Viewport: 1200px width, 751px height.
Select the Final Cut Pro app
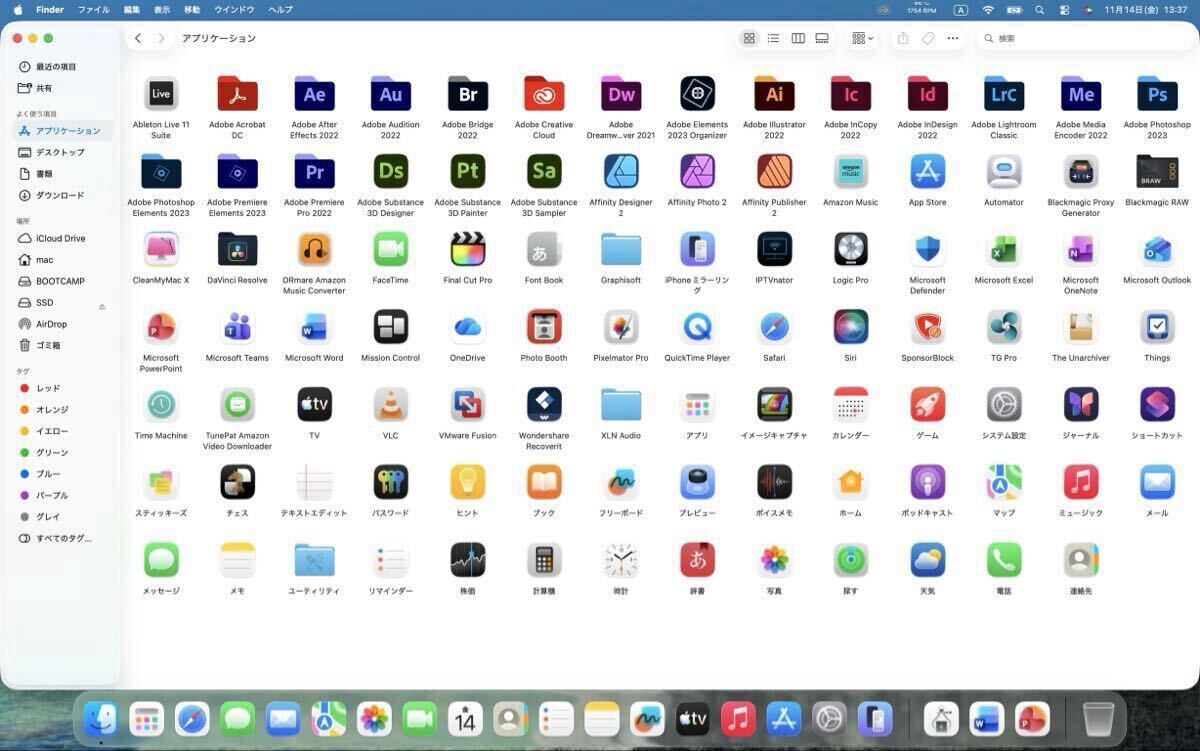coord(467,249)
